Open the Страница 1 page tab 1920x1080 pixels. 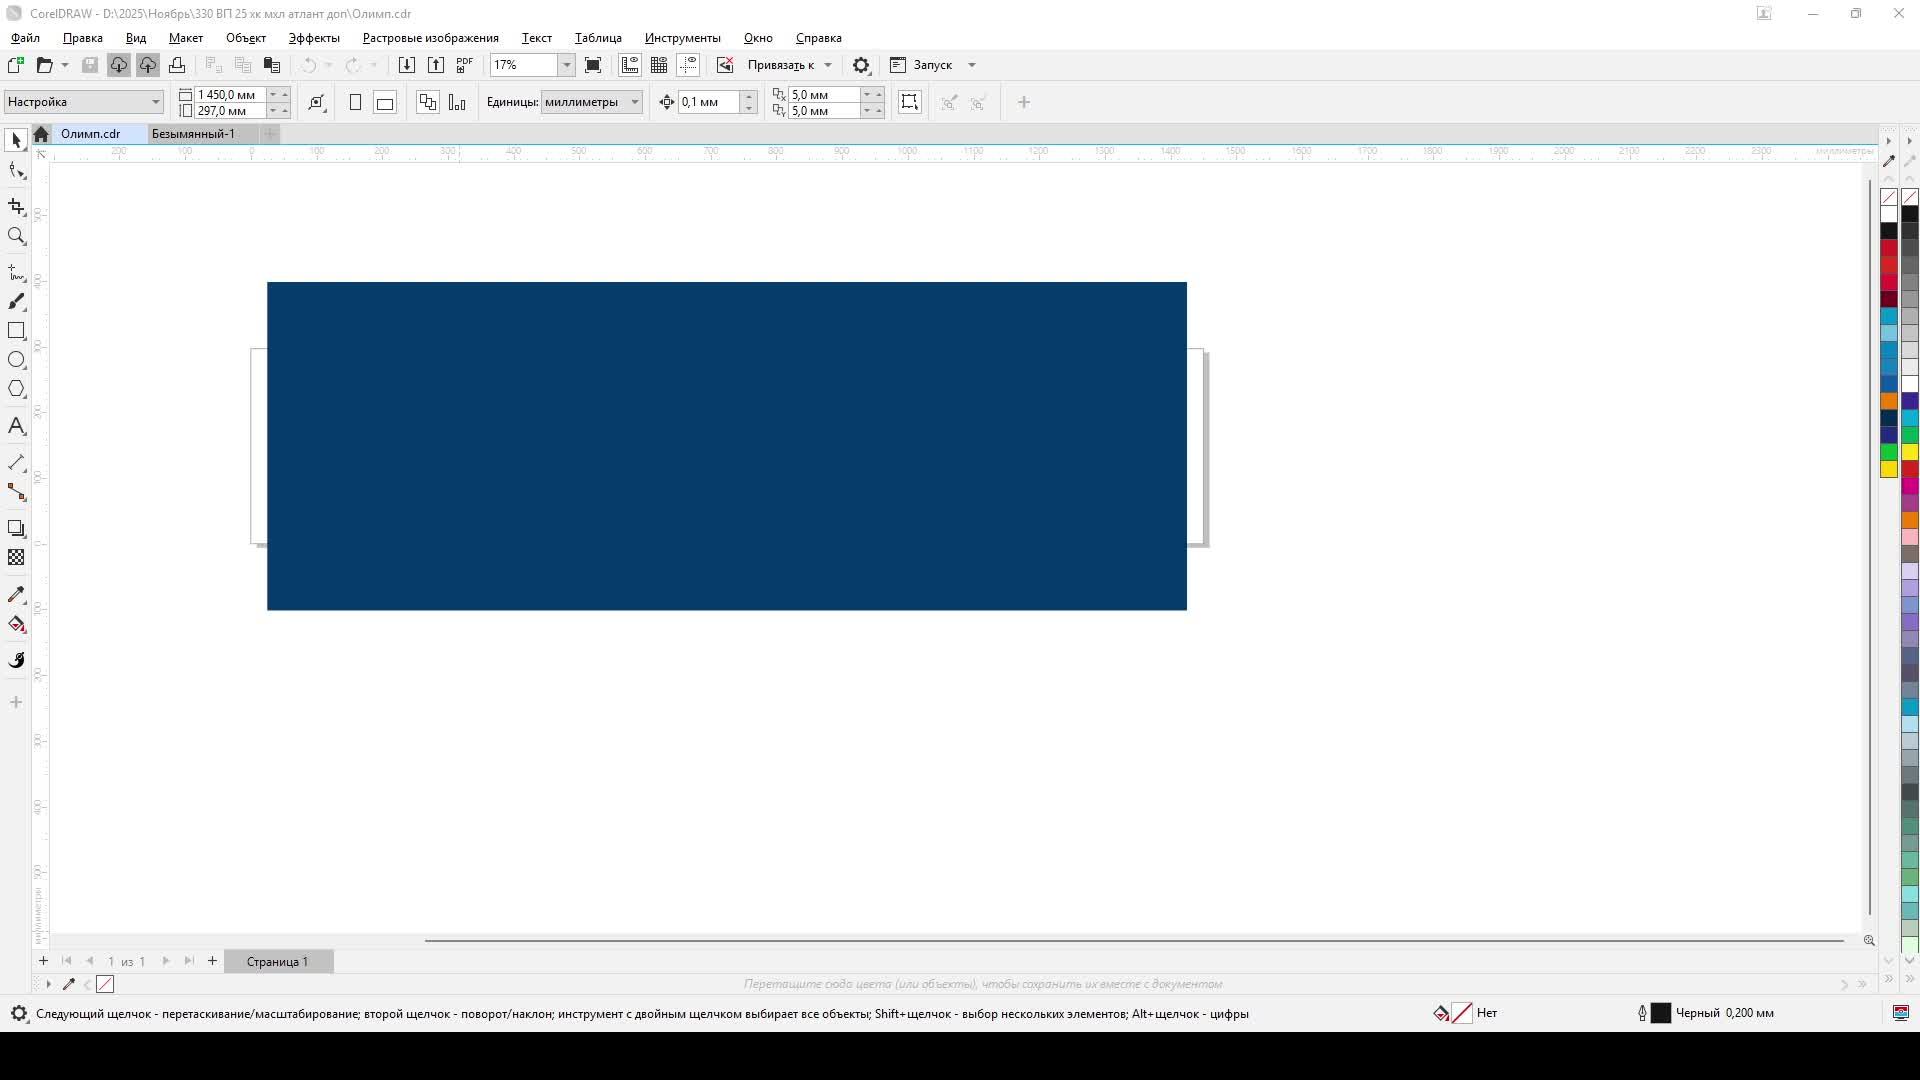tap(277, 961)
